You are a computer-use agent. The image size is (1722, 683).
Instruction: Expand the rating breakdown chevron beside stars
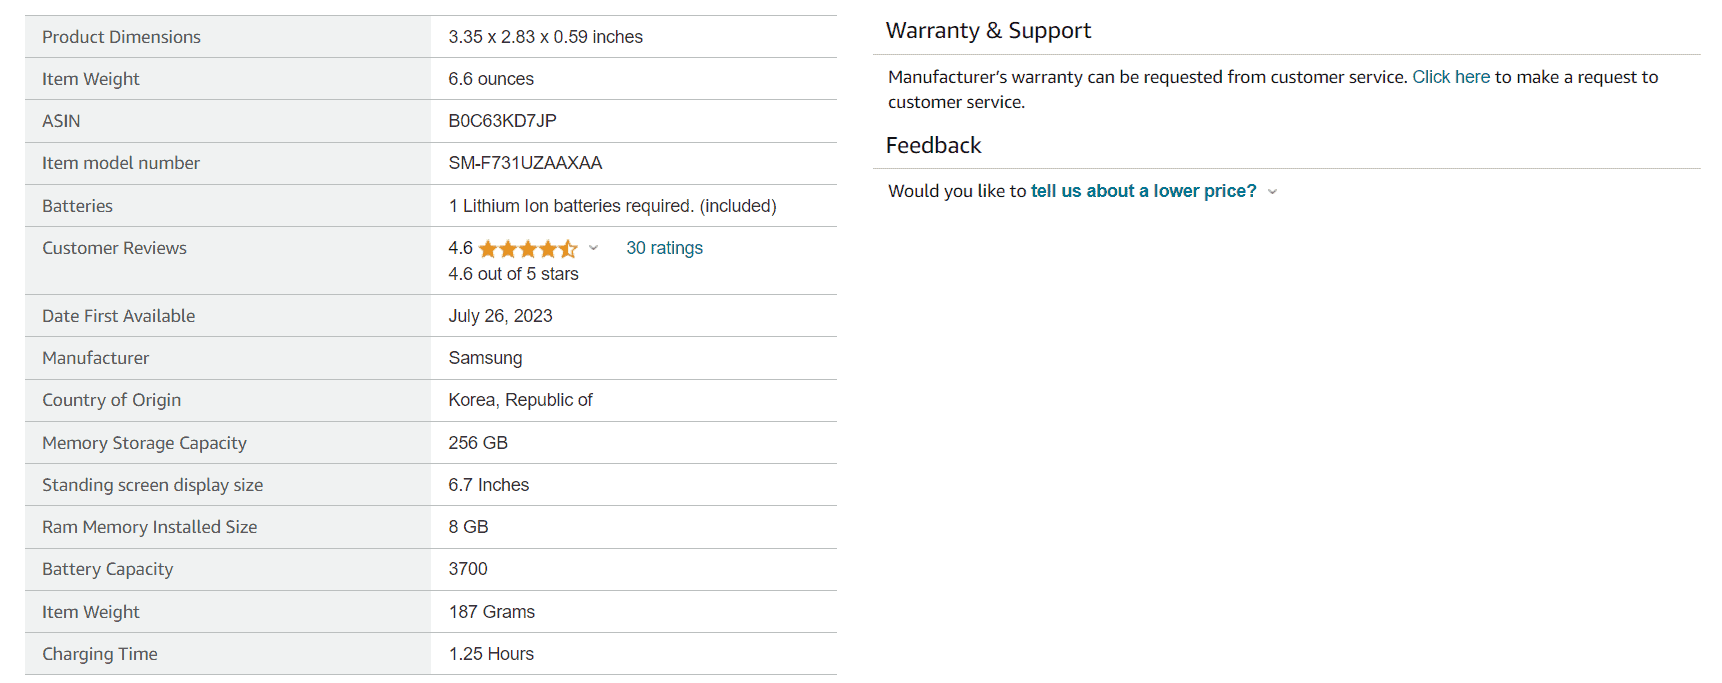click(x=593, y=248)
